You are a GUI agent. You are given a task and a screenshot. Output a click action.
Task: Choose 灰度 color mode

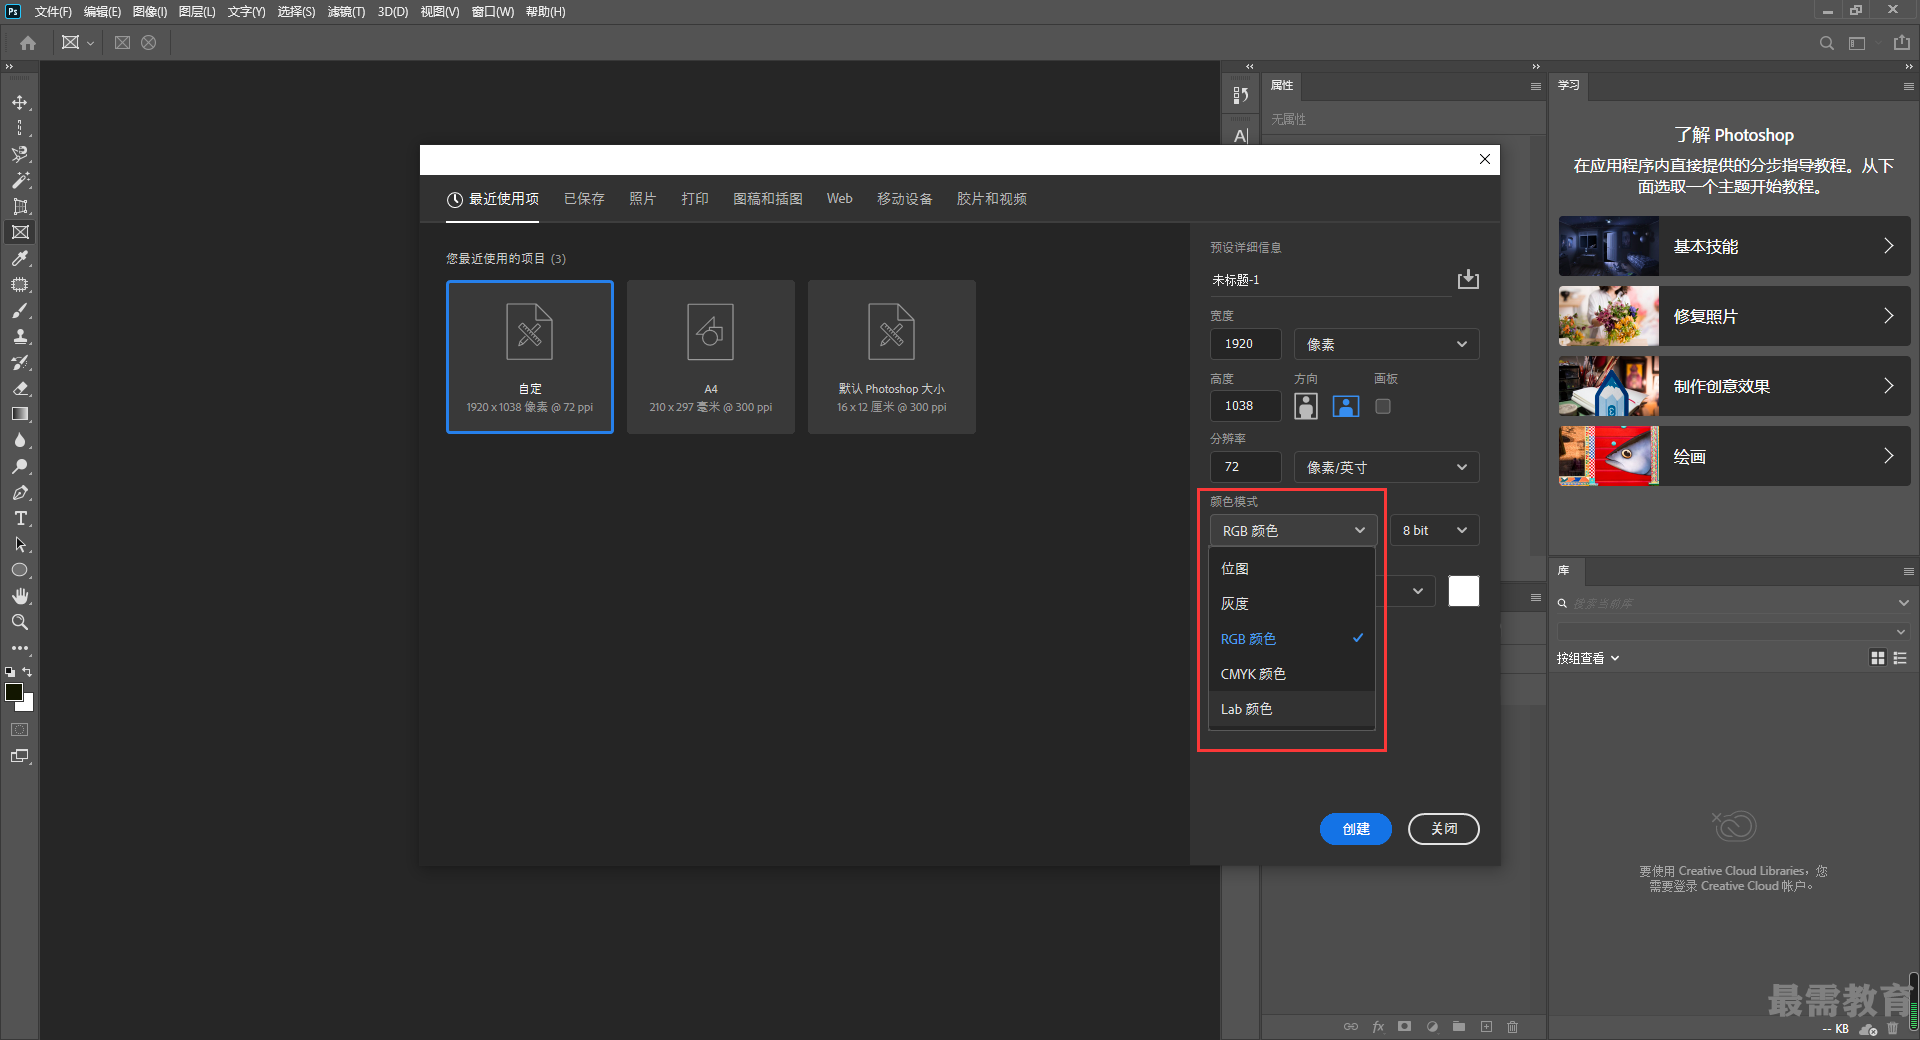click(1292, 604)
